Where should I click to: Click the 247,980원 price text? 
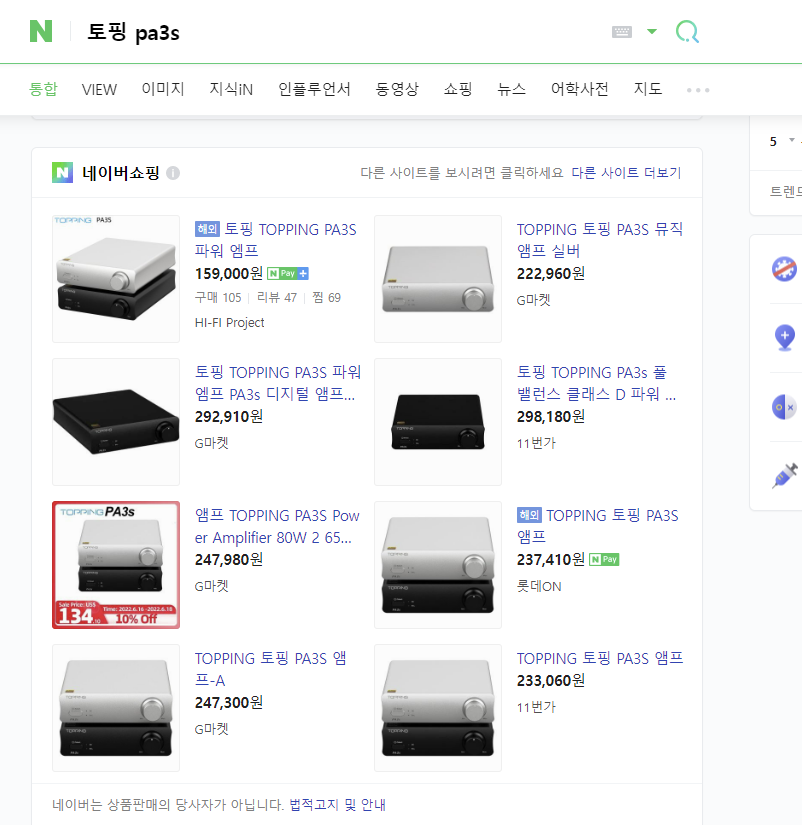[228, 560]
